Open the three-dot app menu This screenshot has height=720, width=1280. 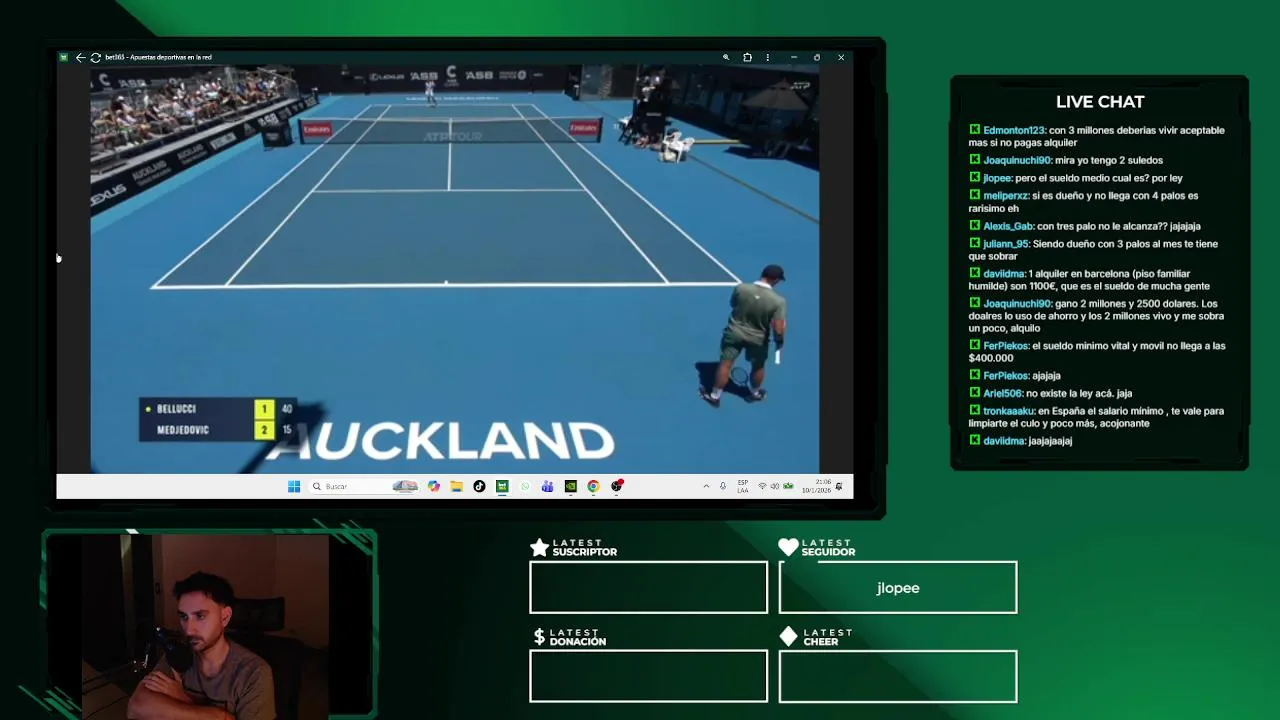(x=768, y=57)
